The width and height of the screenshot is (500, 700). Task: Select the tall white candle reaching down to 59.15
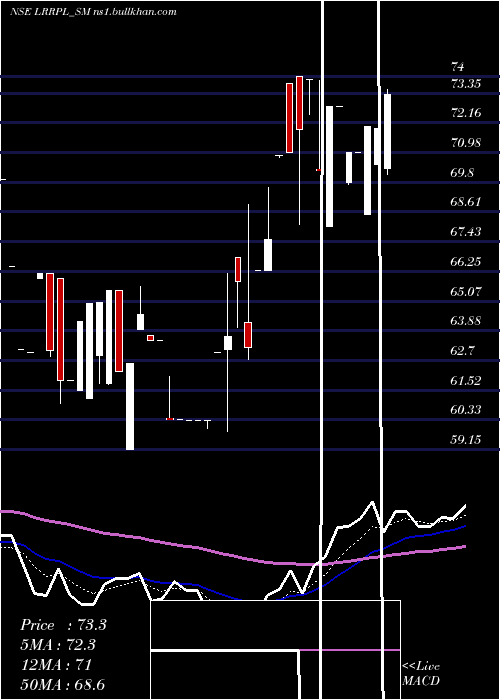click(130, 406)
